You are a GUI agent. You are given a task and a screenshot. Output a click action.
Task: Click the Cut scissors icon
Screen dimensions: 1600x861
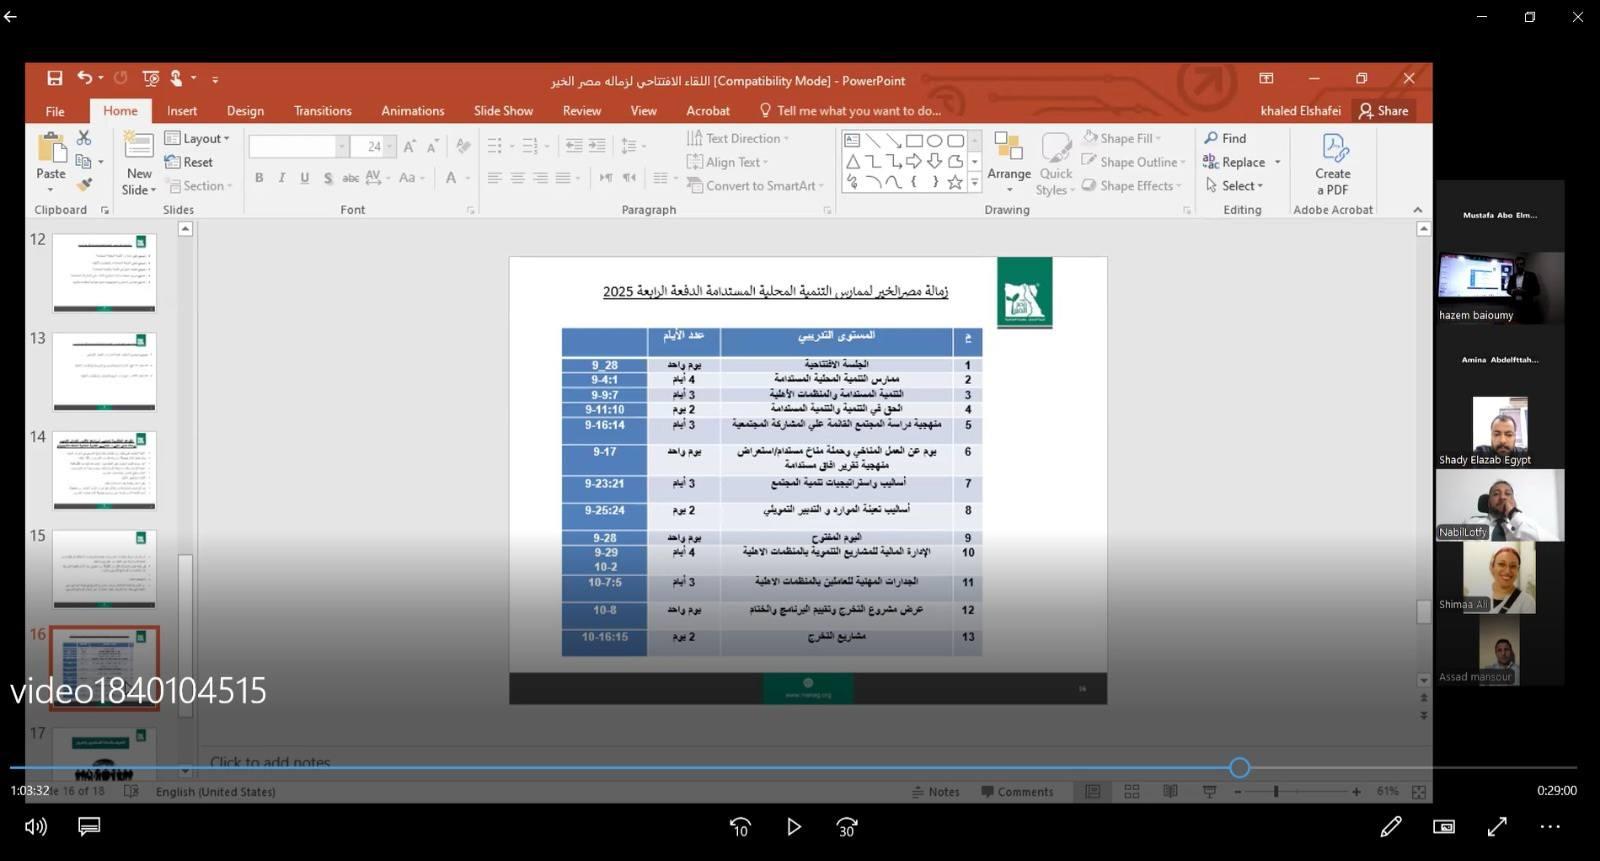84,138
